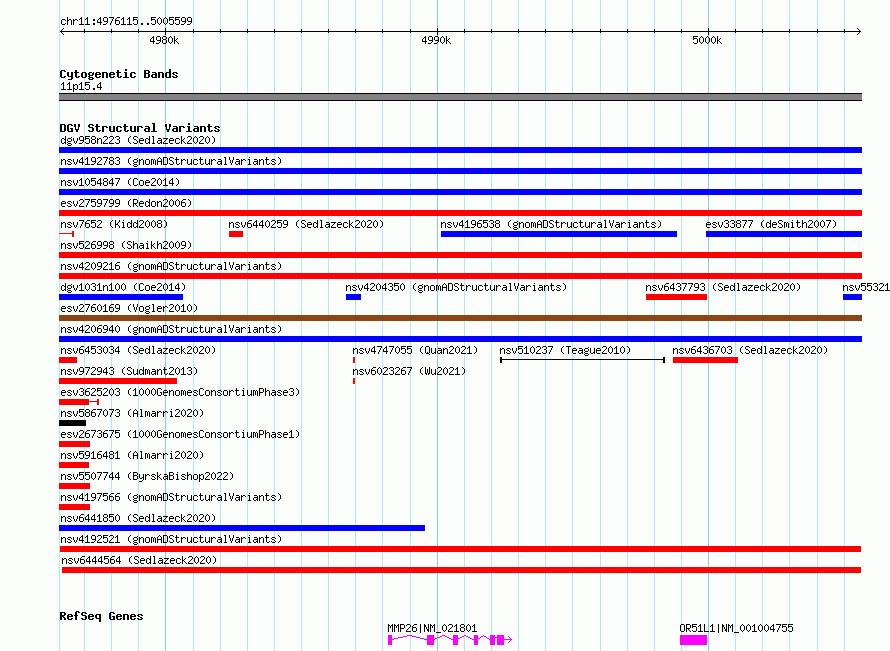The height and width of the screenshot is (651, 890).
Task: Open the nsv4192521 gnomAD red bar
Action: tap(460, 549)
